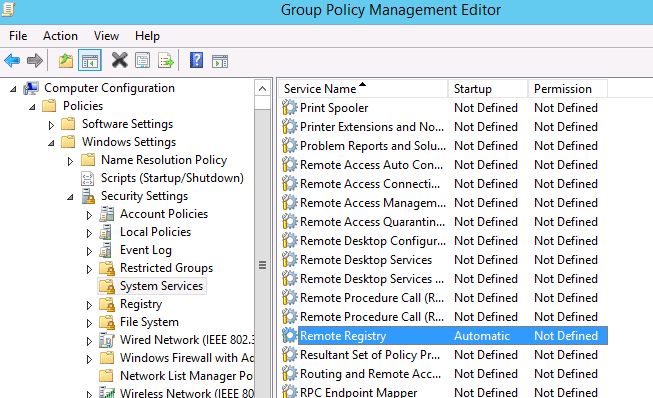The height and width of the screenshot is (398, 653).
Task: Select the Wireless Network tree item
Action: click(x=187, y=393)
